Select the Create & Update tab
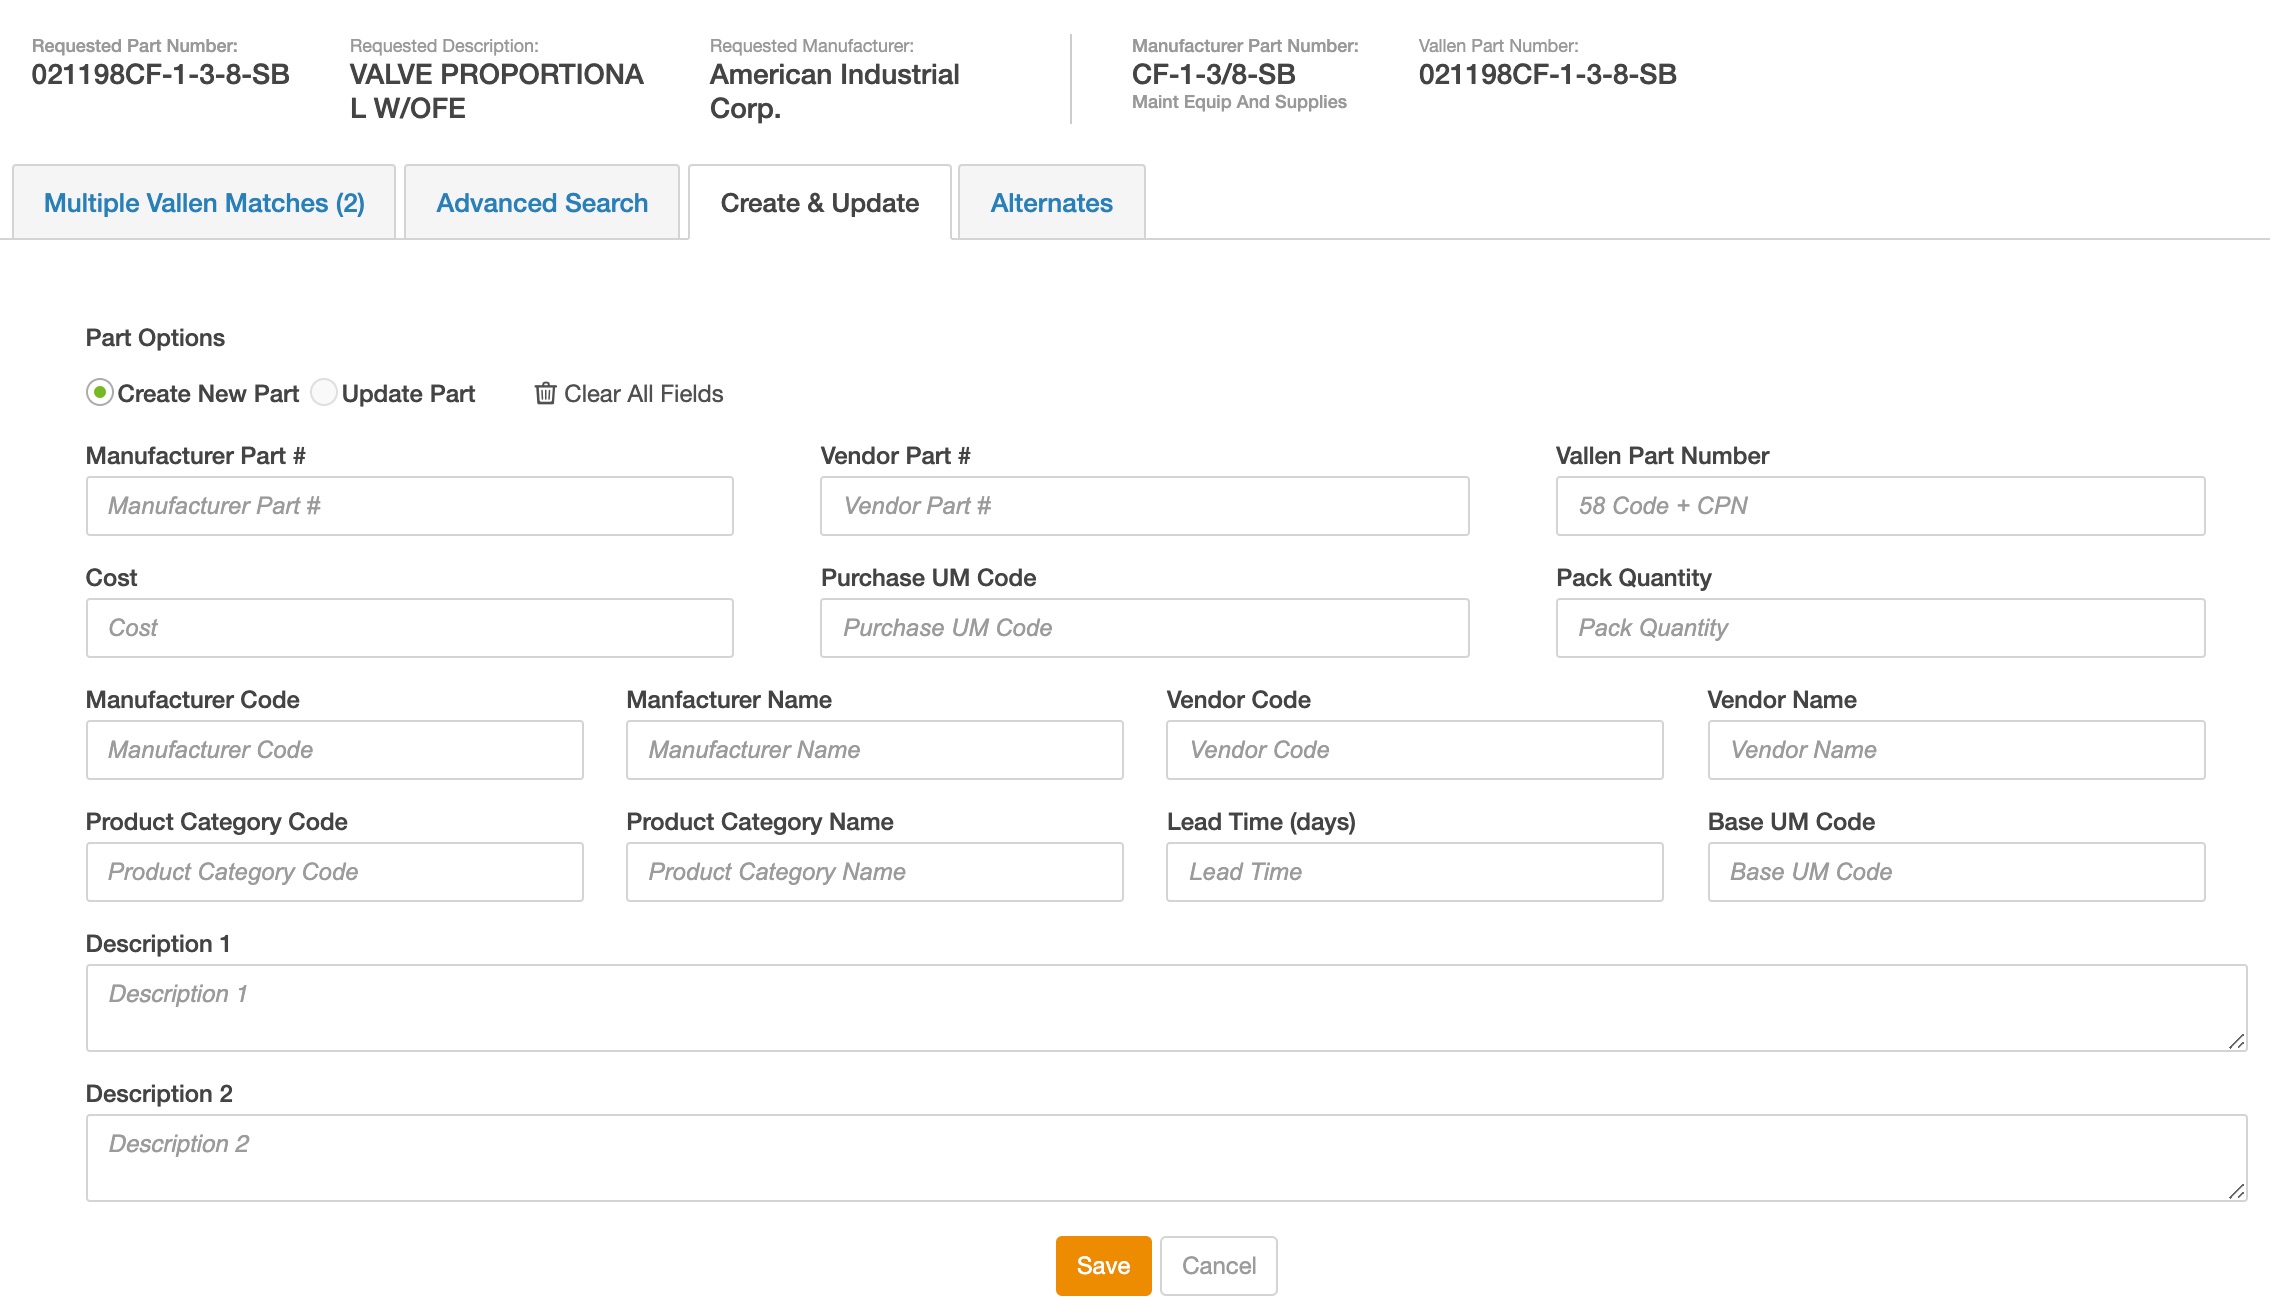This screenshot has height=1312, width=2270. click(819, 203)
